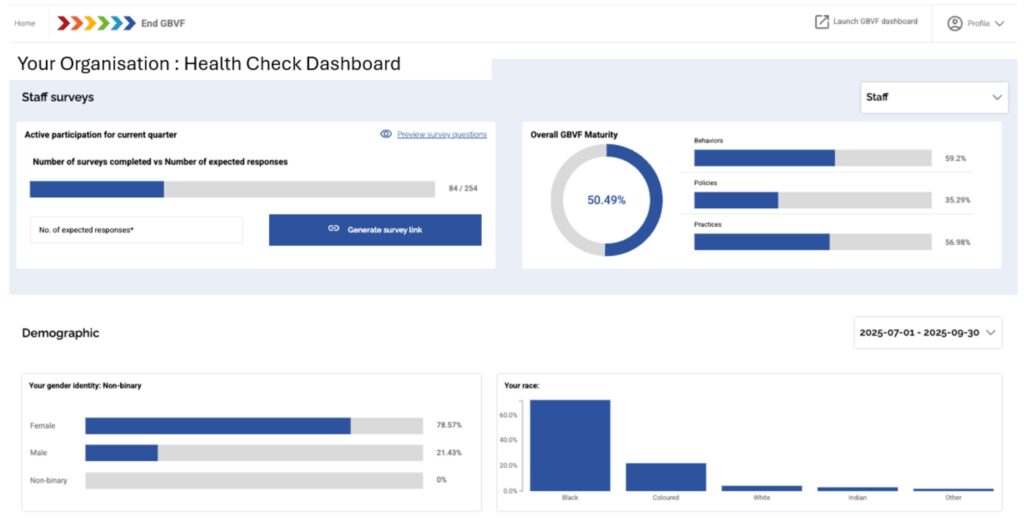
Task: Select the Female gender identity bar
Action: 253,426
